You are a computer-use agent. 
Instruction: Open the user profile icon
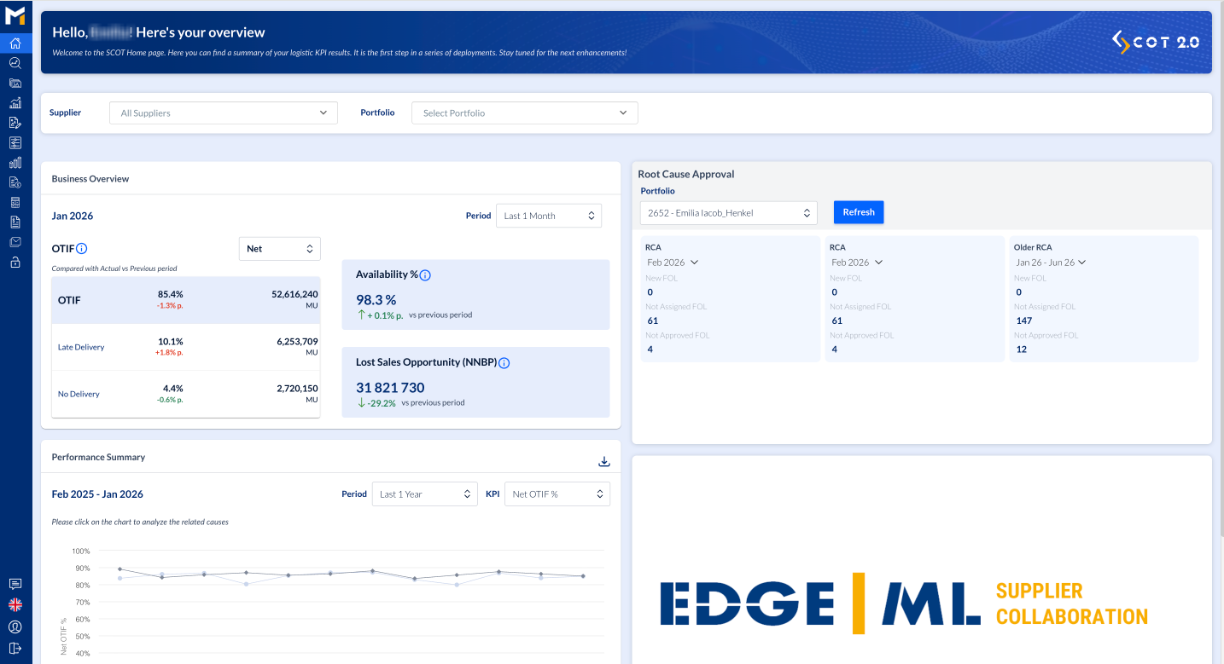tap(15, 627)
